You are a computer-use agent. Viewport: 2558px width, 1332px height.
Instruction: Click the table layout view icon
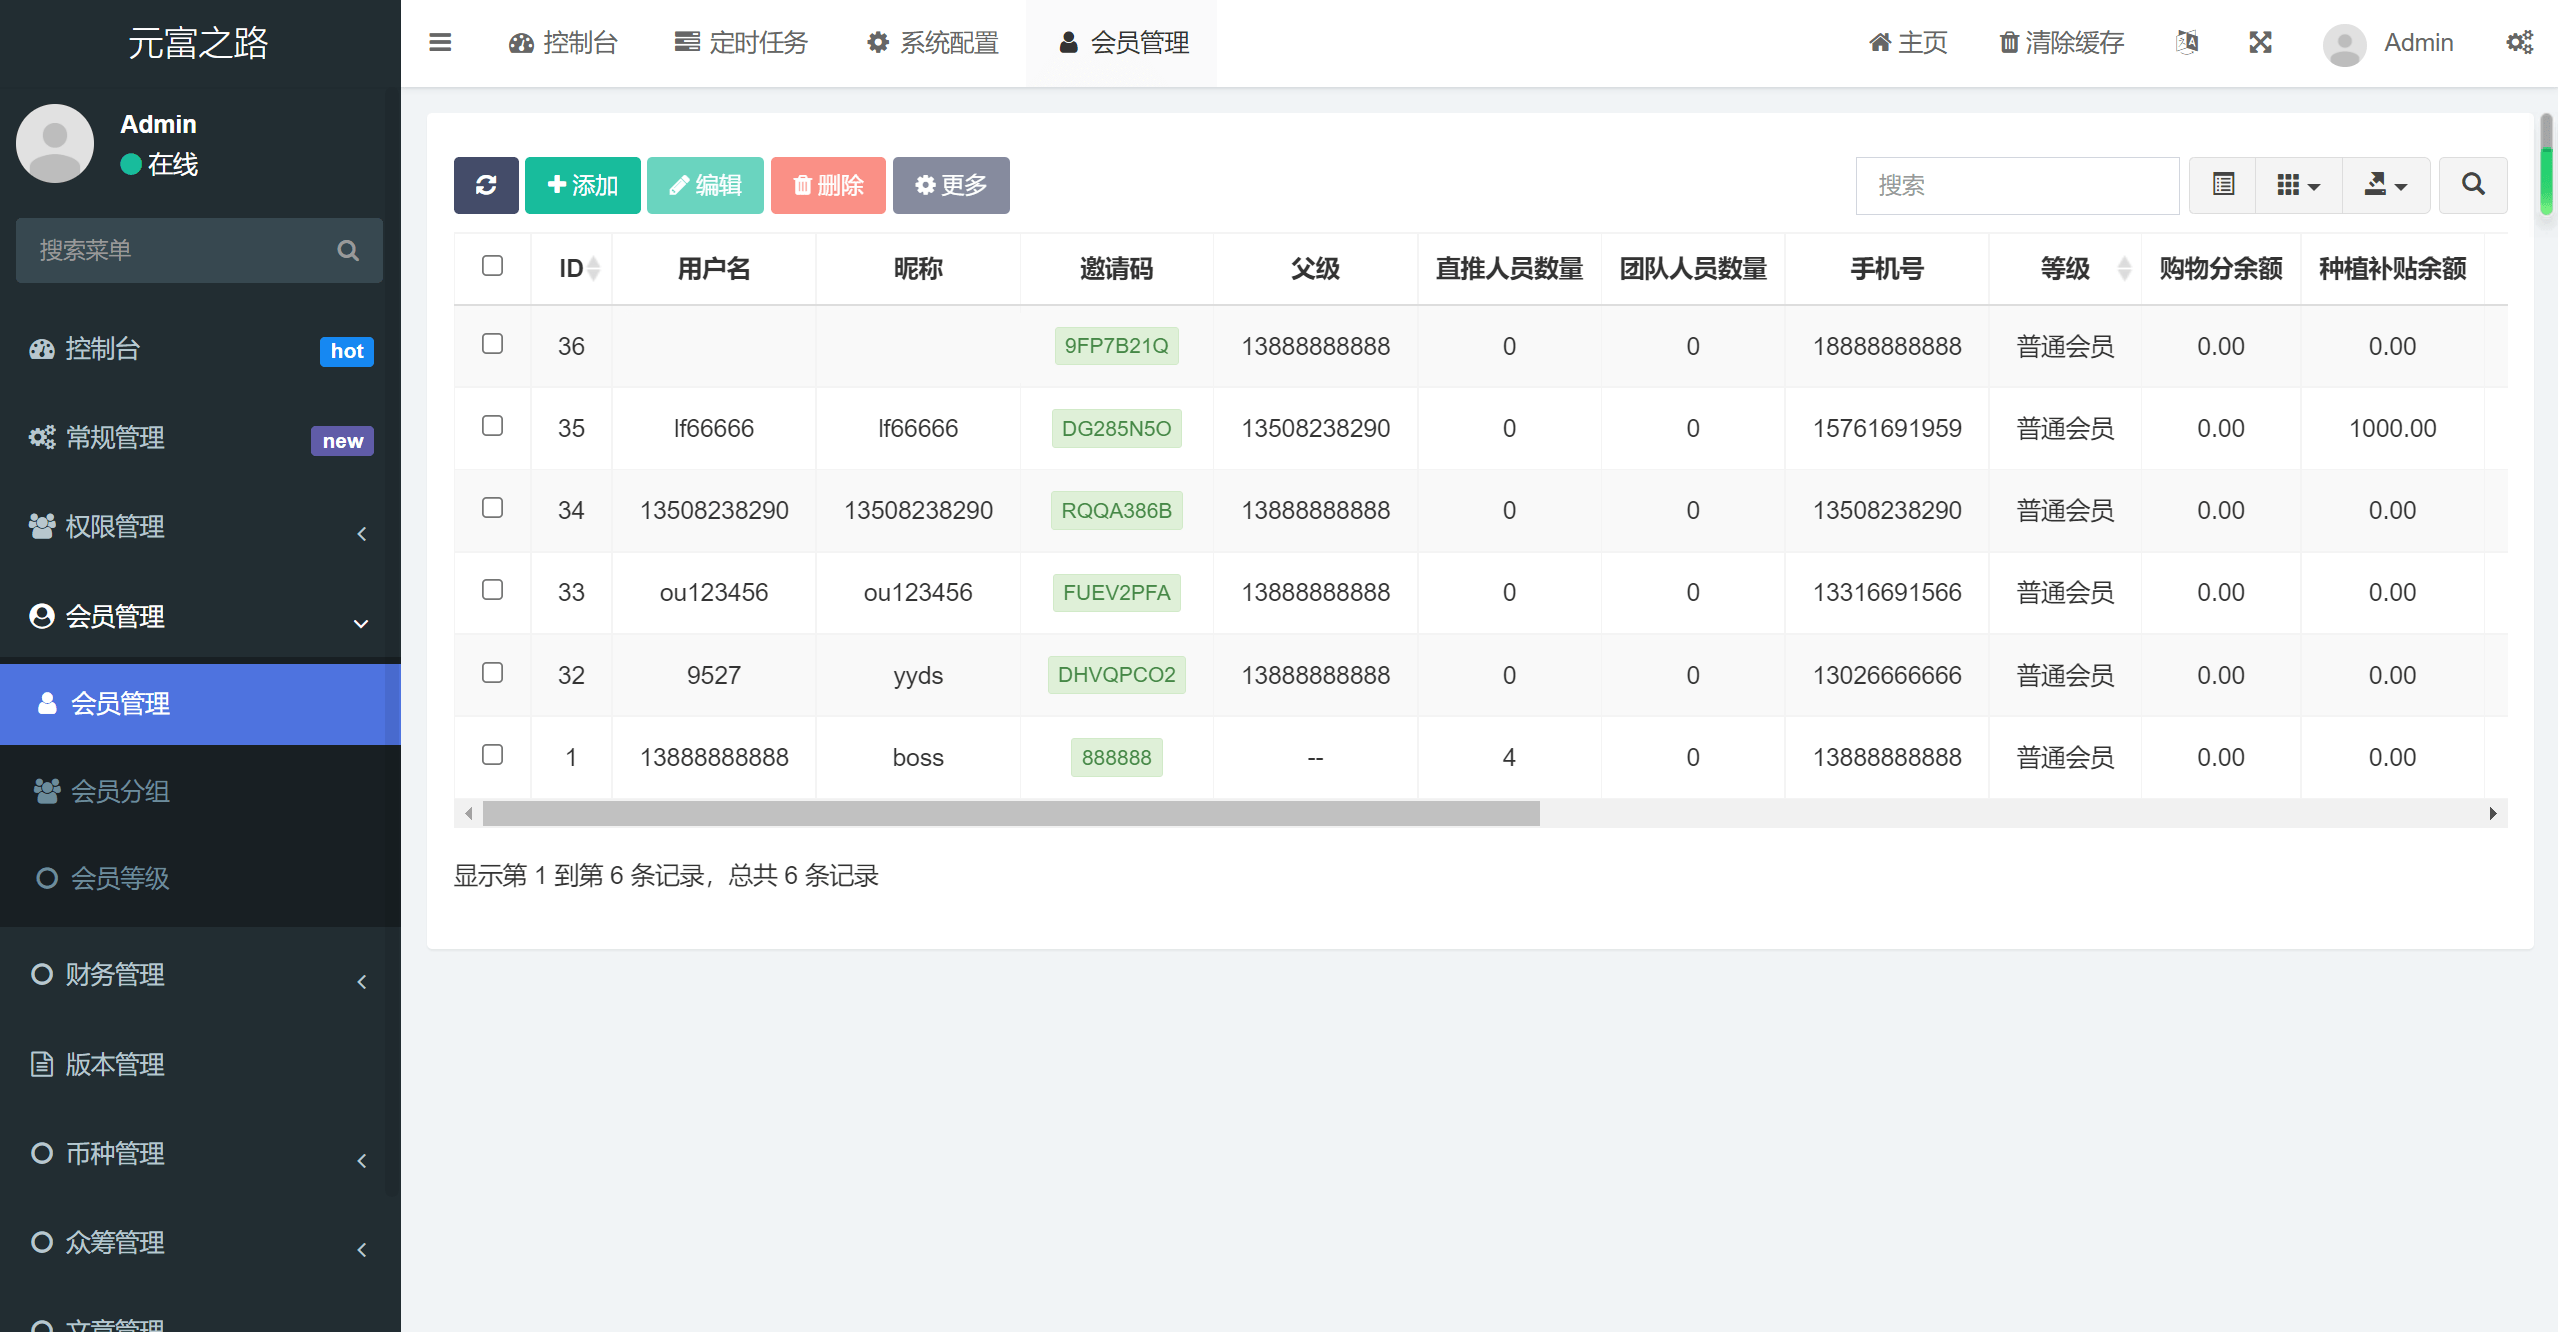pyautogui.click(x=2223, y=184)
